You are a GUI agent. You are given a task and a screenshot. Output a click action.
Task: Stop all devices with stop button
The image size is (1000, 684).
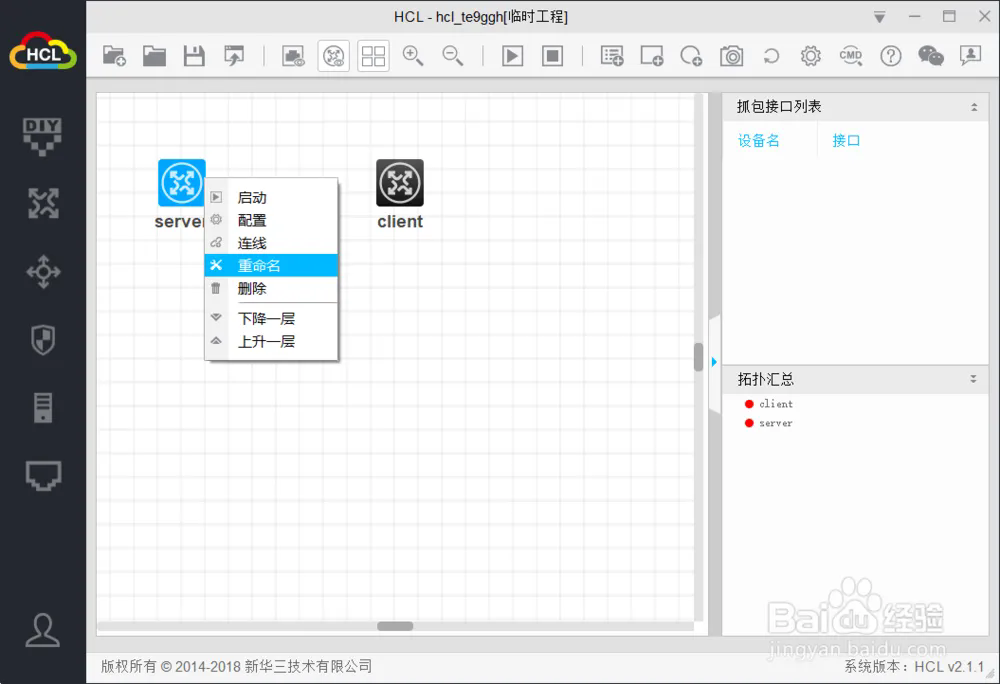(x=552, y=56)
